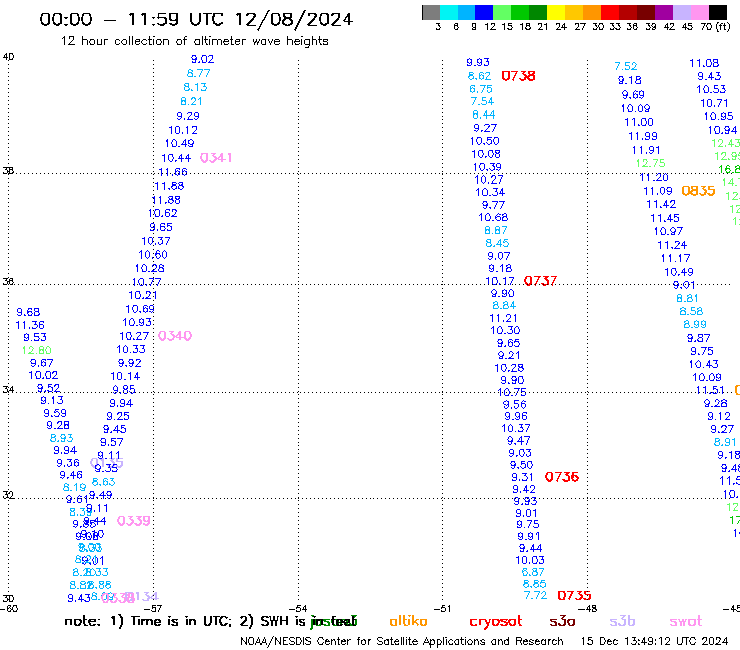Click the 11.36 wave height value
The image size is (740, 650).
(x=30, y=325)
